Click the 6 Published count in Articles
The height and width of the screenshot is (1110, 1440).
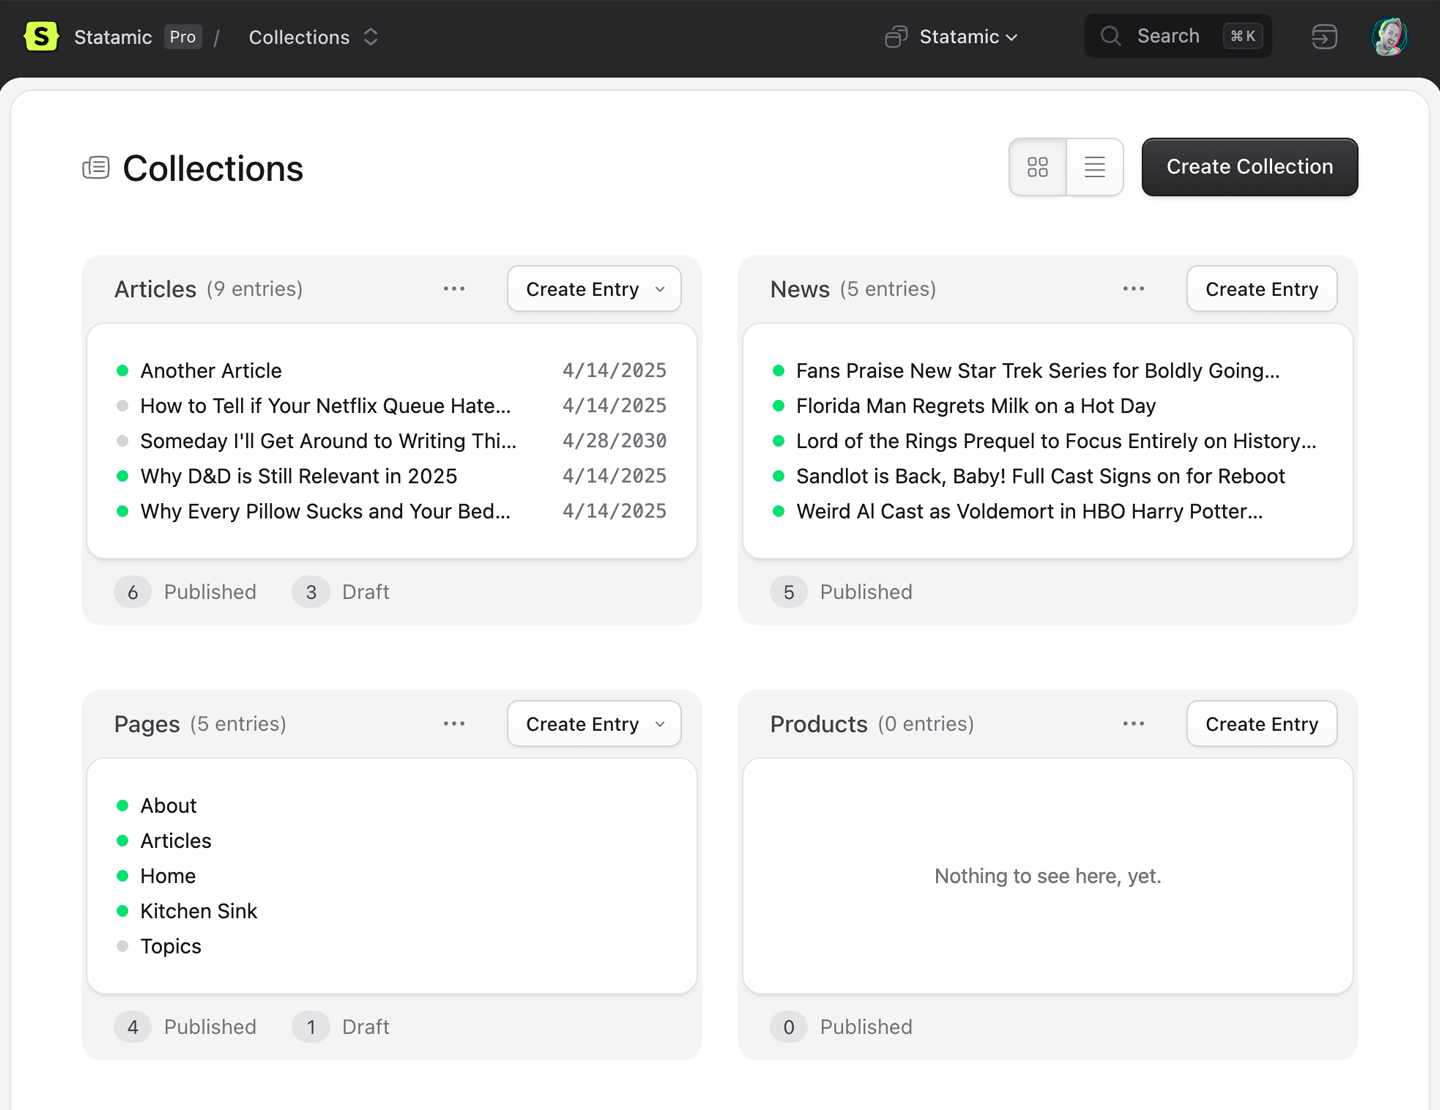185,592
